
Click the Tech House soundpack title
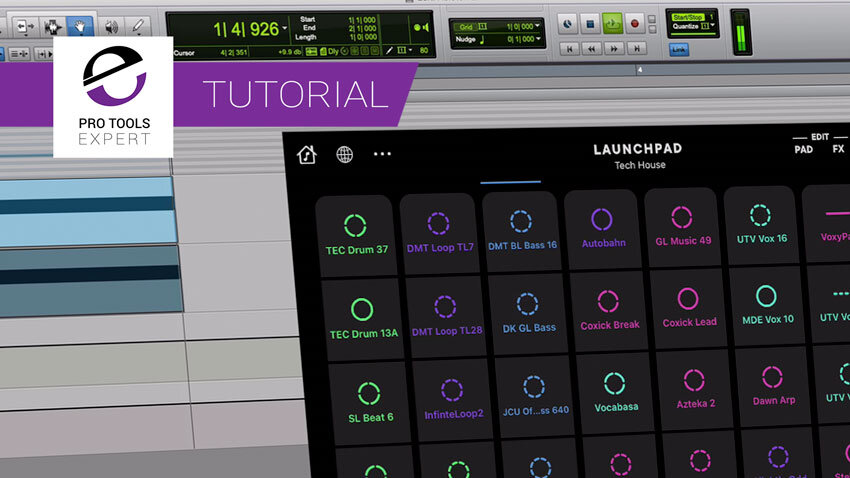click(640, 165)
